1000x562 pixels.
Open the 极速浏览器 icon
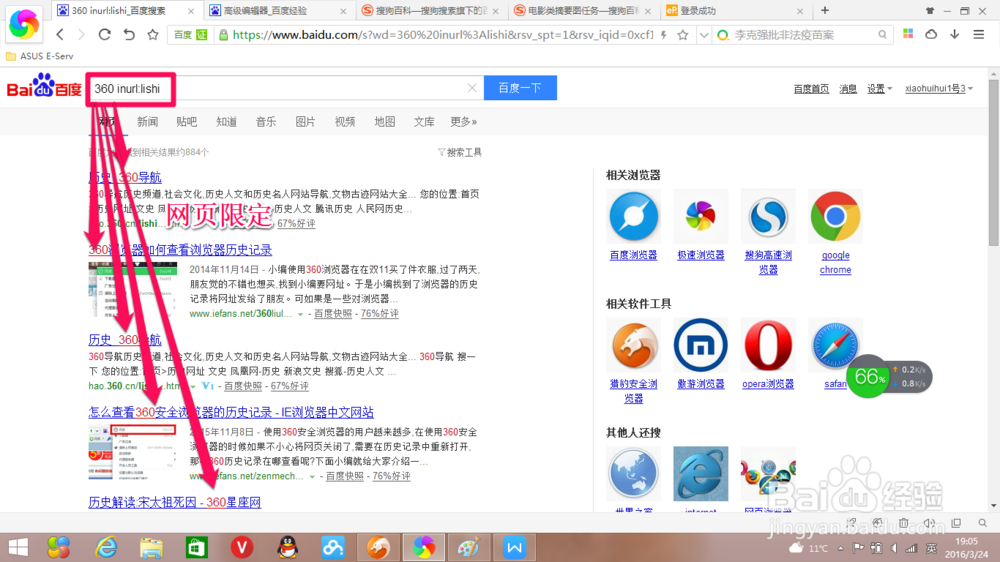coord(700,217)
